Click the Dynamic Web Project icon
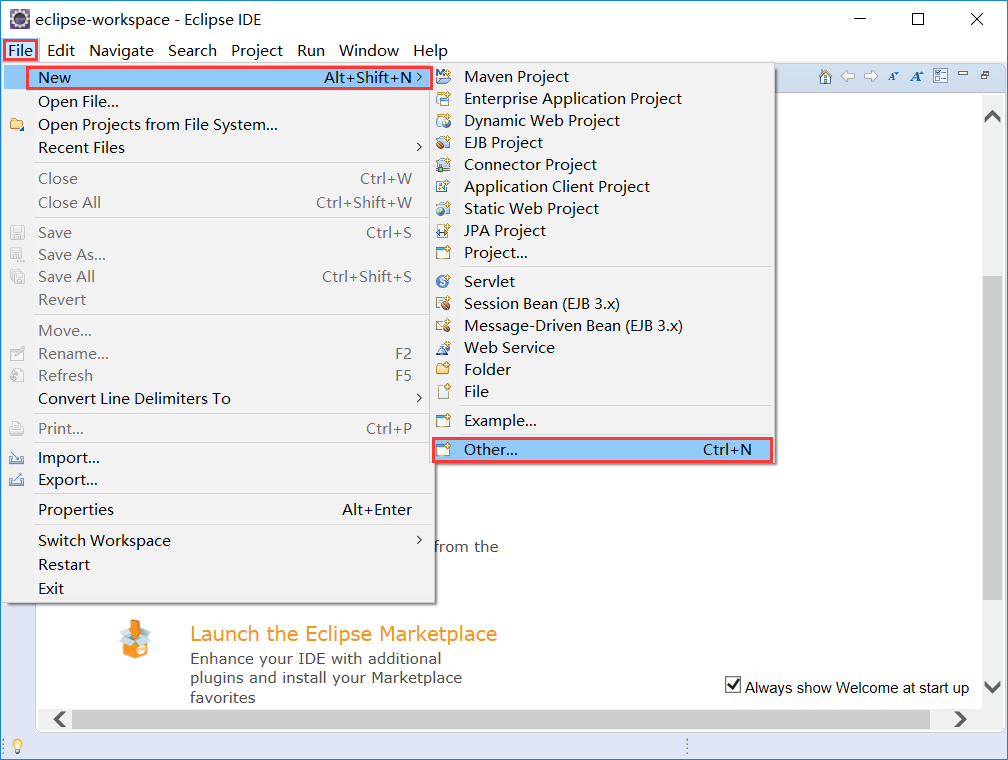 [444, 120]
